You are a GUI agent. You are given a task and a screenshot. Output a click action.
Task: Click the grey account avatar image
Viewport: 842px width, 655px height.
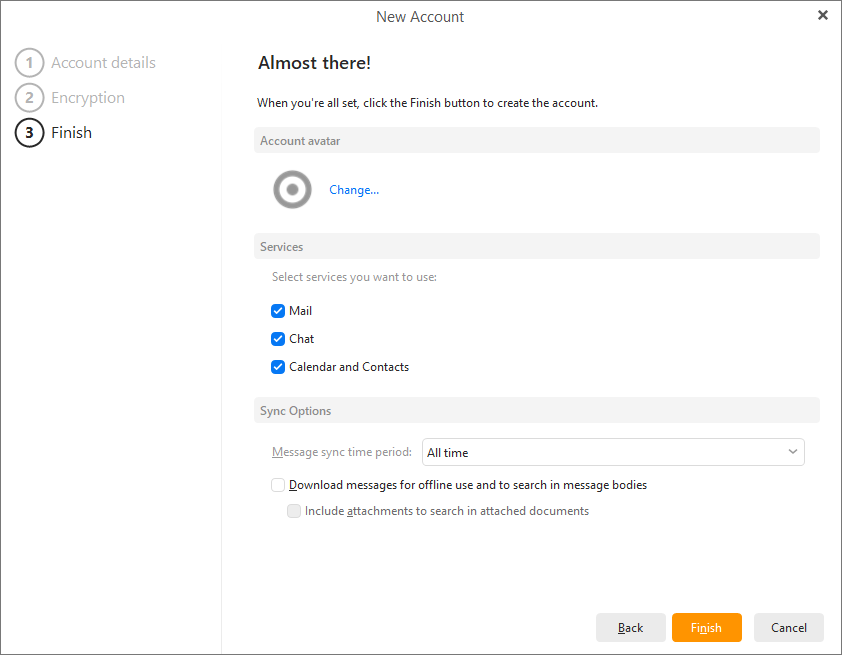point(293,189)
